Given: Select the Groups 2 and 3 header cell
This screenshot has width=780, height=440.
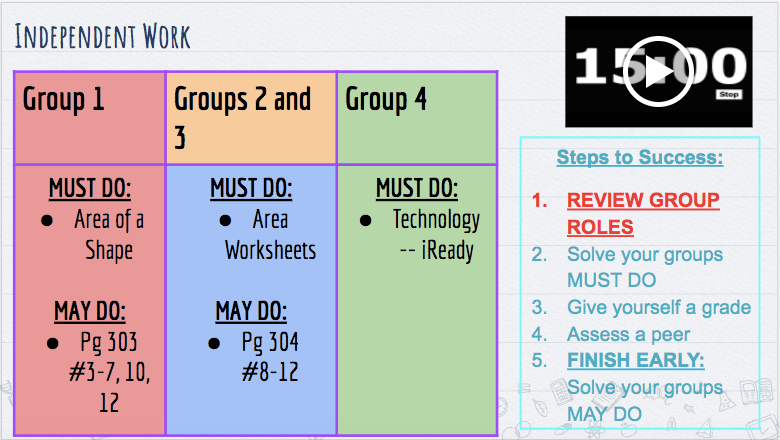Looking at the screenshot, I should click(x=251, y=118).
